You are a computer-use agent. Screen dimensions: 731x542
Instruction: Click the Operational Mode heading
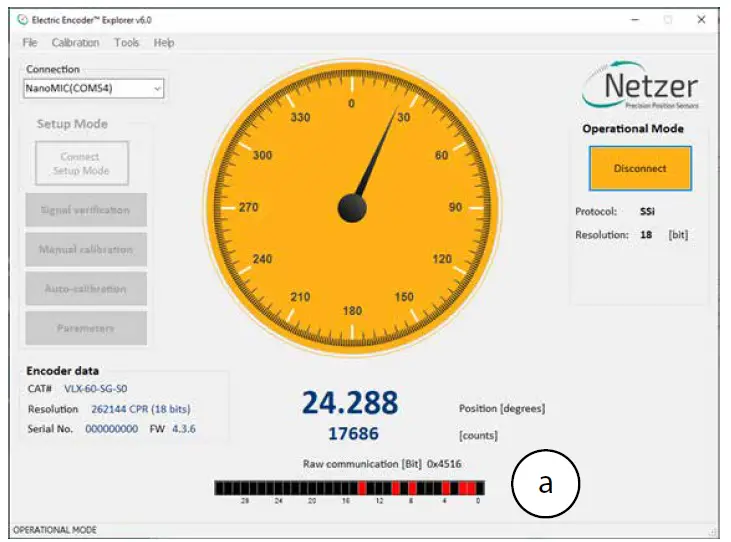coord(633,129)
